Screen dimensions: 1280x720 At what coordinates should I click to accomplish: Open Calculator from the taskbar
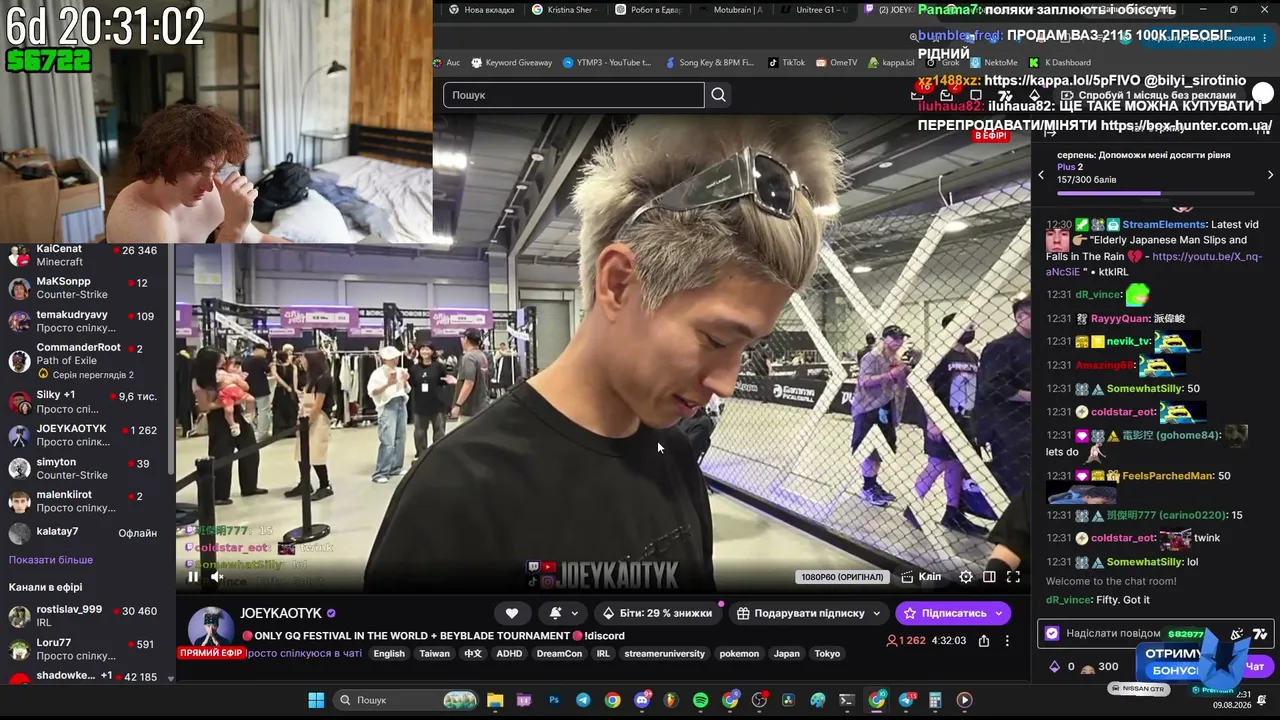tap(935, 700)
